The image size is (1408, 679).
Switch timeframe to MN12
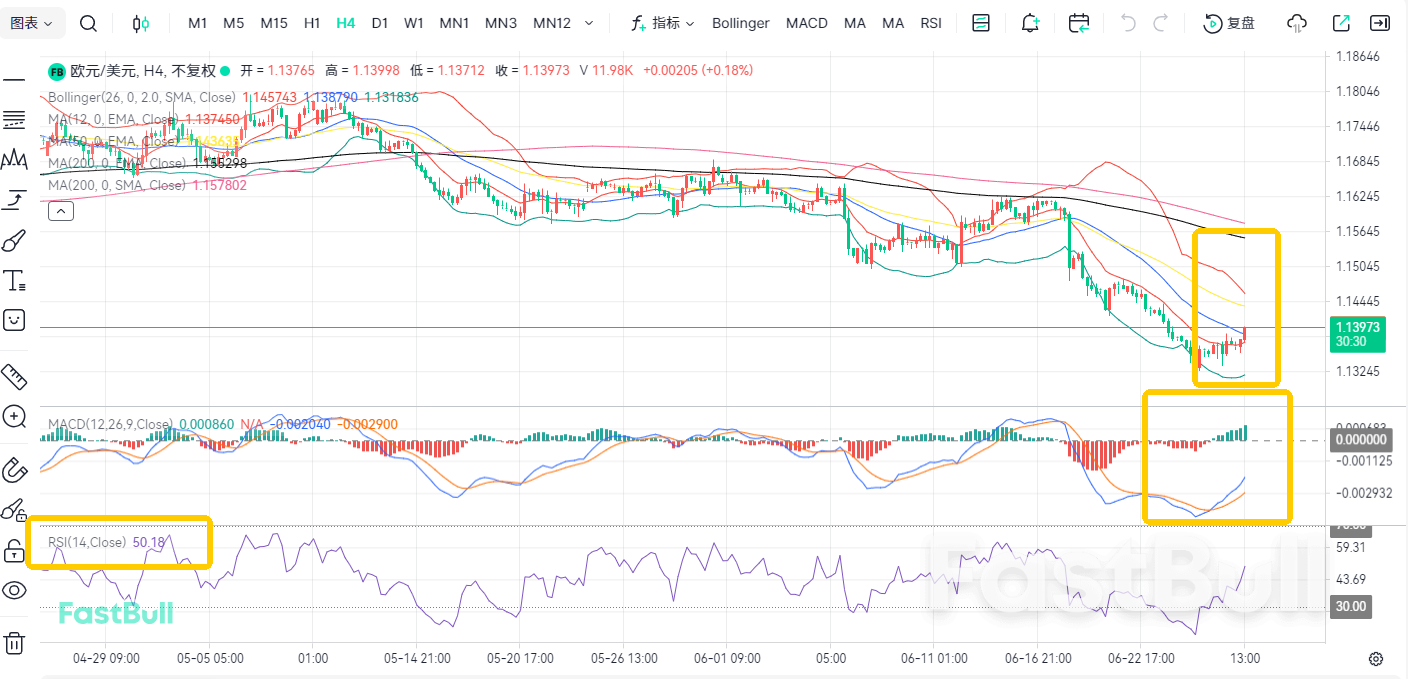tap(552, 23)
